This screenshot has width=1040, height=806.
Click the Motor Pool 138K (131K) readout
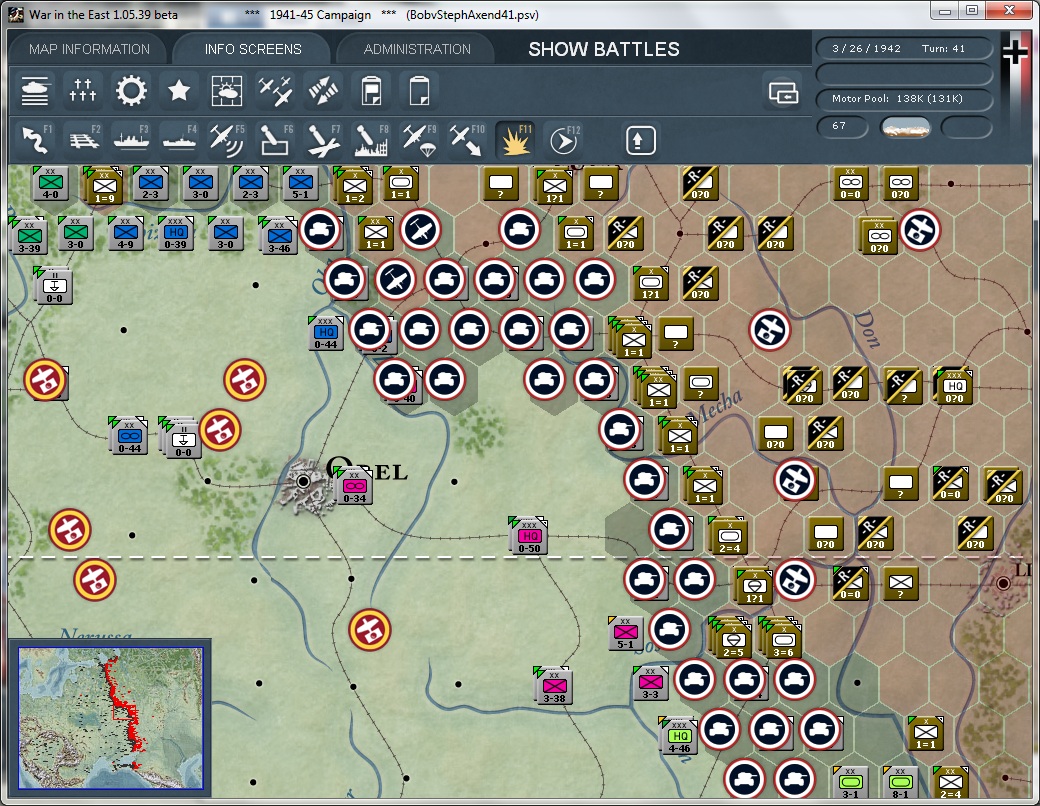click(x=904, y=99)
